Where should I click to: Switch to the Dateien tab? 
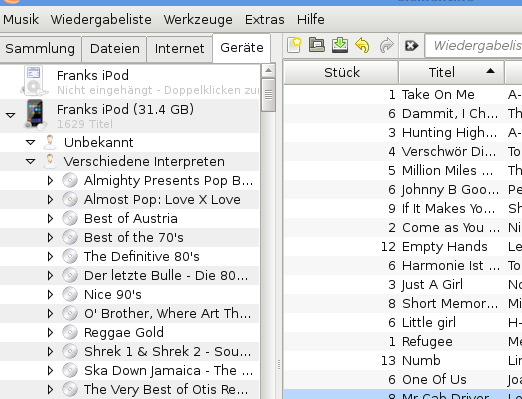pyautogui.click(x=114, y=49)
